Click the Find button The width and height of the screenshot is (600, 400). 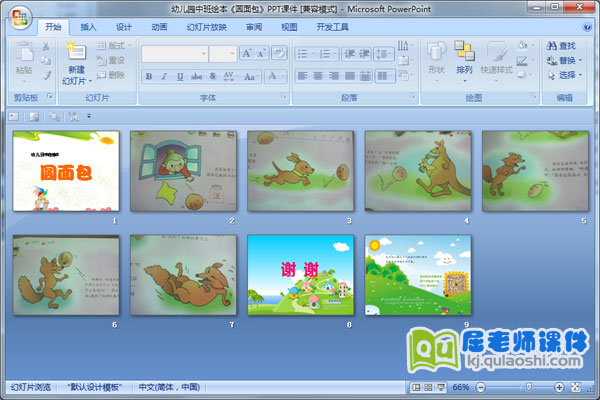(x=561, y=46)
